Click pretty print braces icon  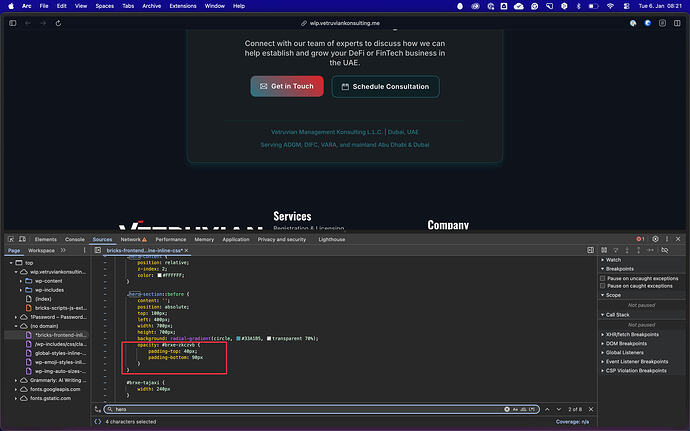tap(98, 422)
